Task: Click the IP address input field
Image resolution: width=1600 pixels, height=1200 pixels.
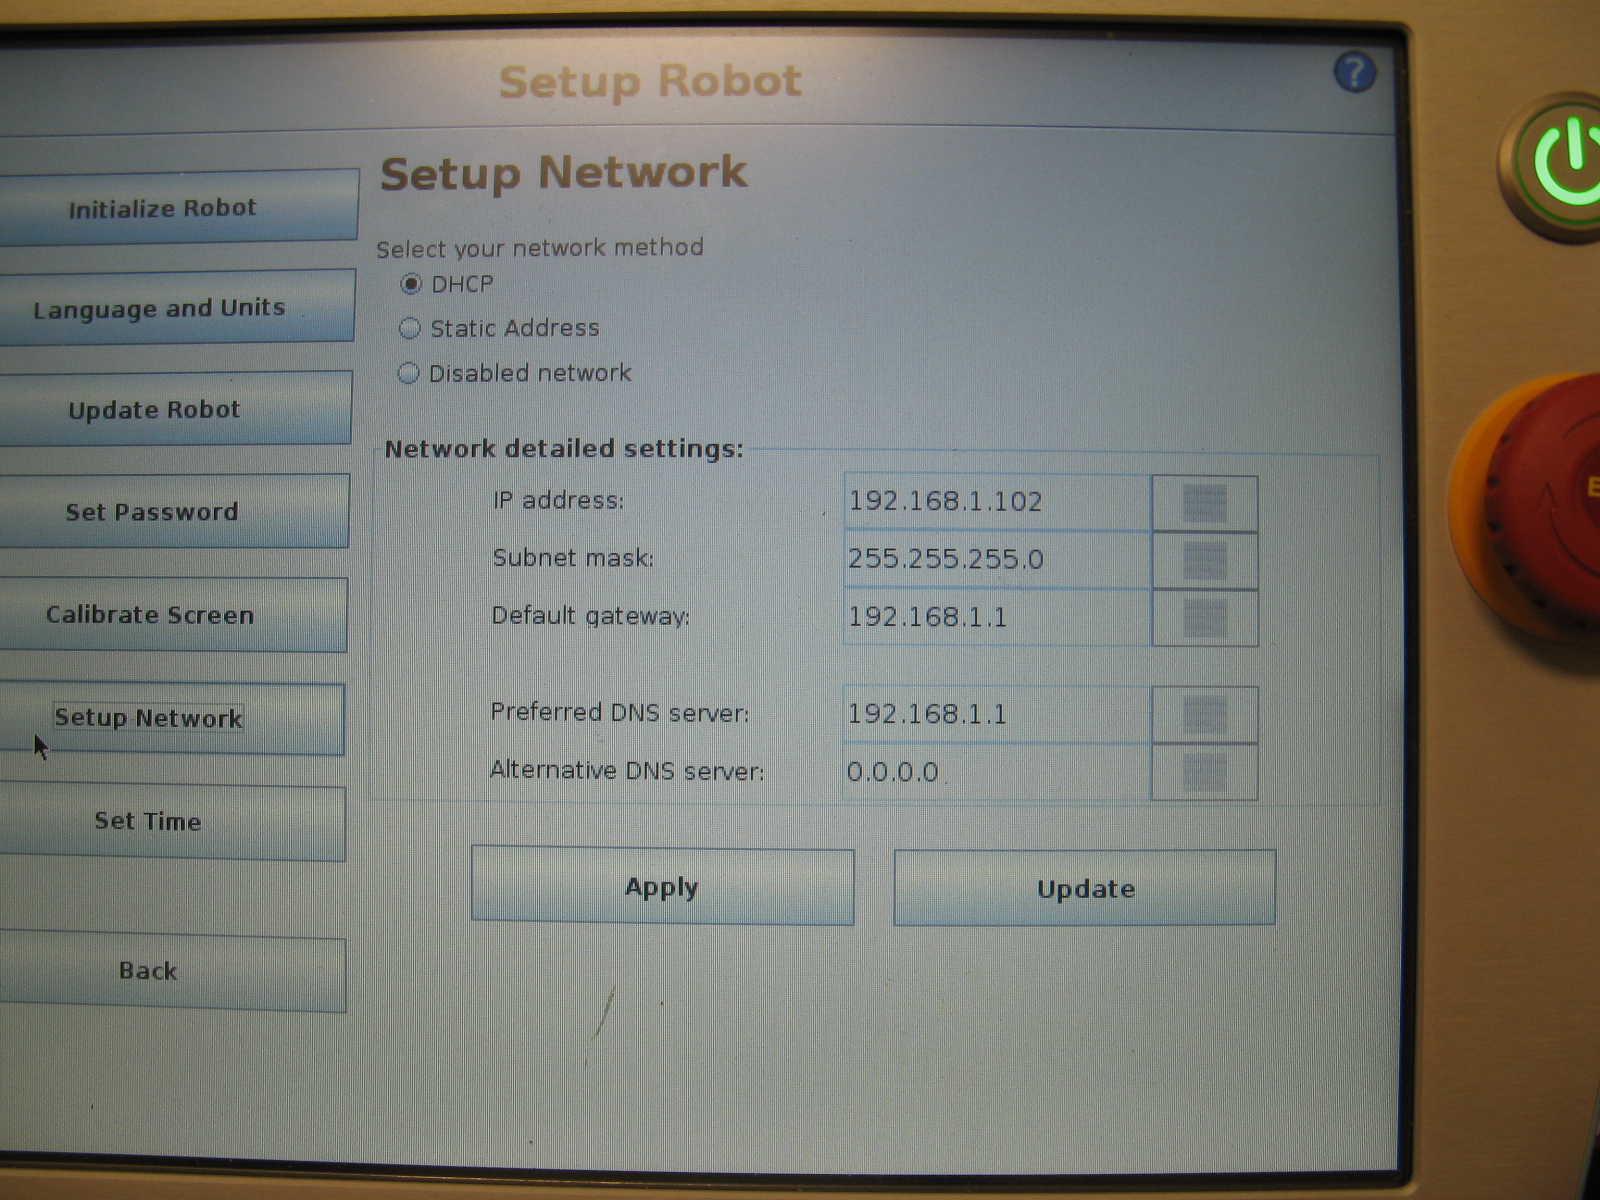Action: click(x=995, y=502)
